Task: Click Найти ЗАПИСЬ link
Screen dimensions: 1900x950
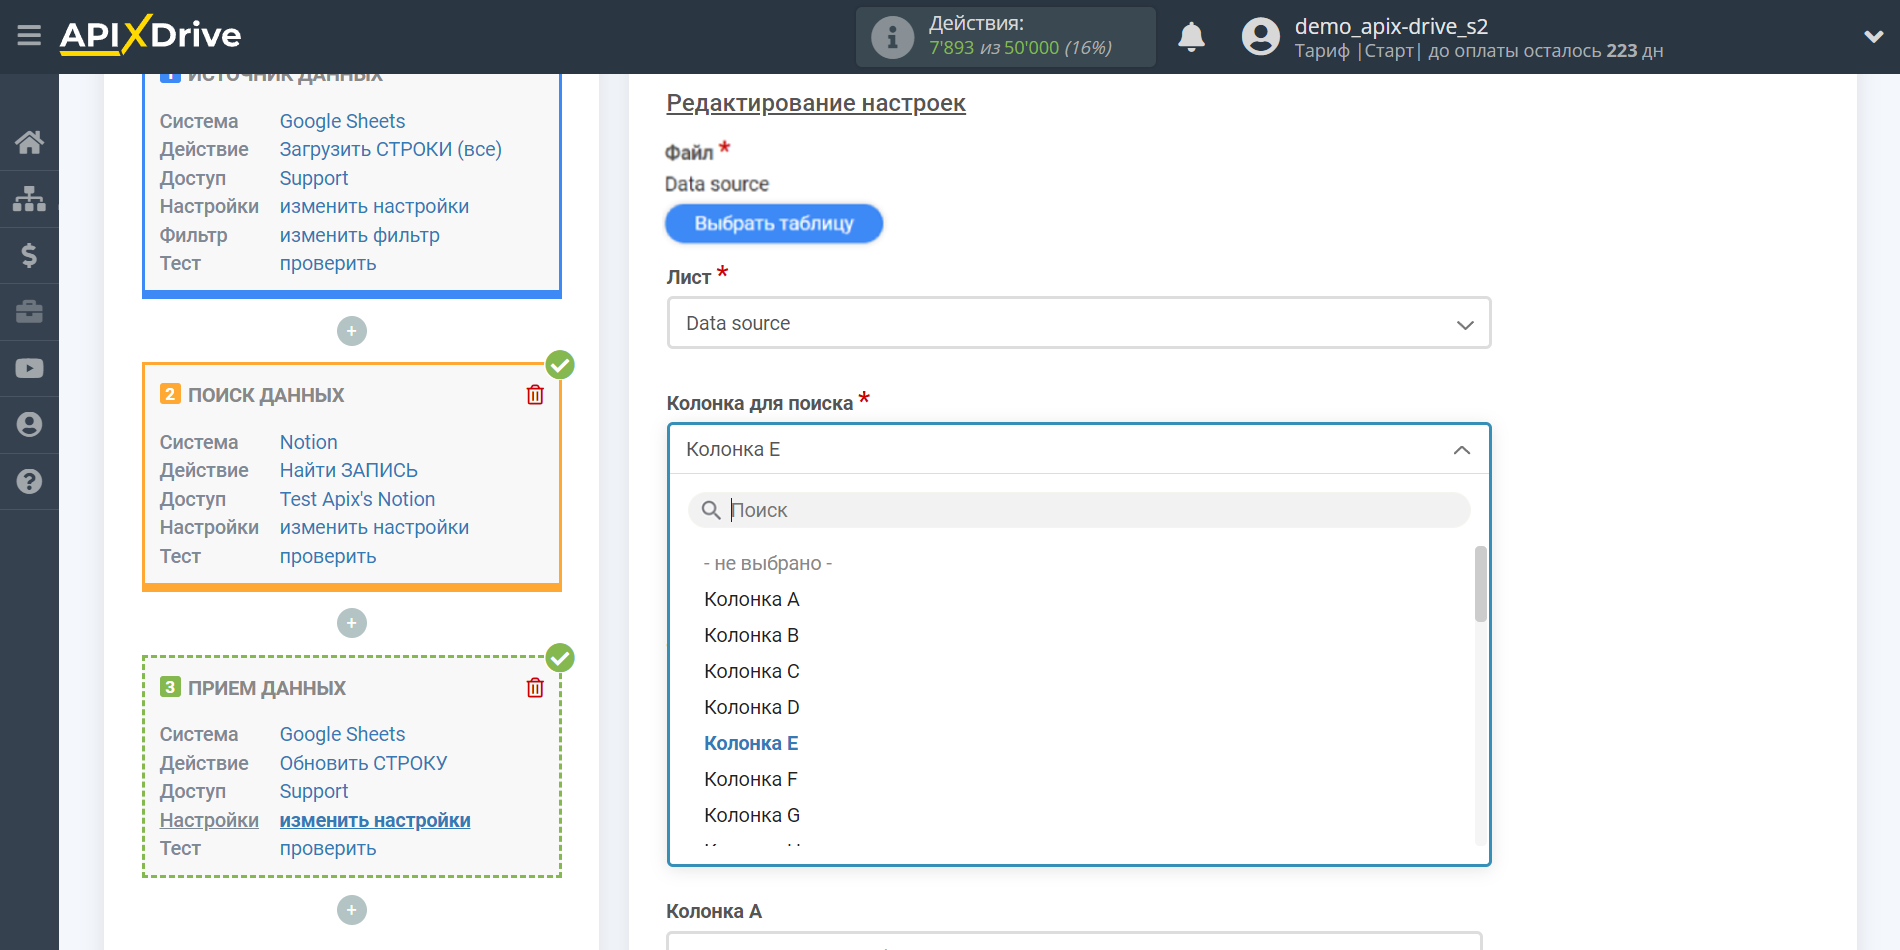Action: [349, 470]
